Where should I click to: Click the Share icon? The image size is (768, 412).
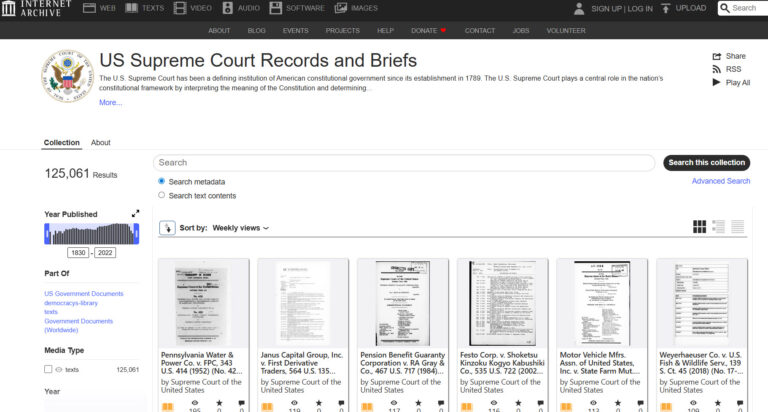[x=717, y=56]
